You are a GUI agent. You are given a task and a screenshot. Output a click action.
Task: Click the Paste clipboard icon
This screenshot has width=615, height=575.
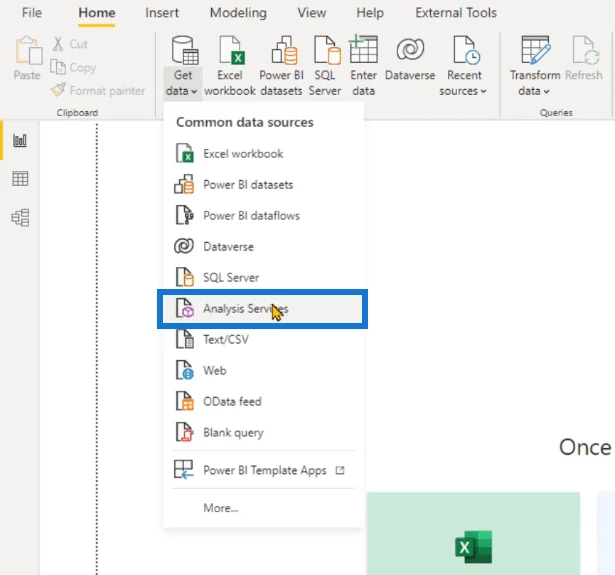point(28,51)
